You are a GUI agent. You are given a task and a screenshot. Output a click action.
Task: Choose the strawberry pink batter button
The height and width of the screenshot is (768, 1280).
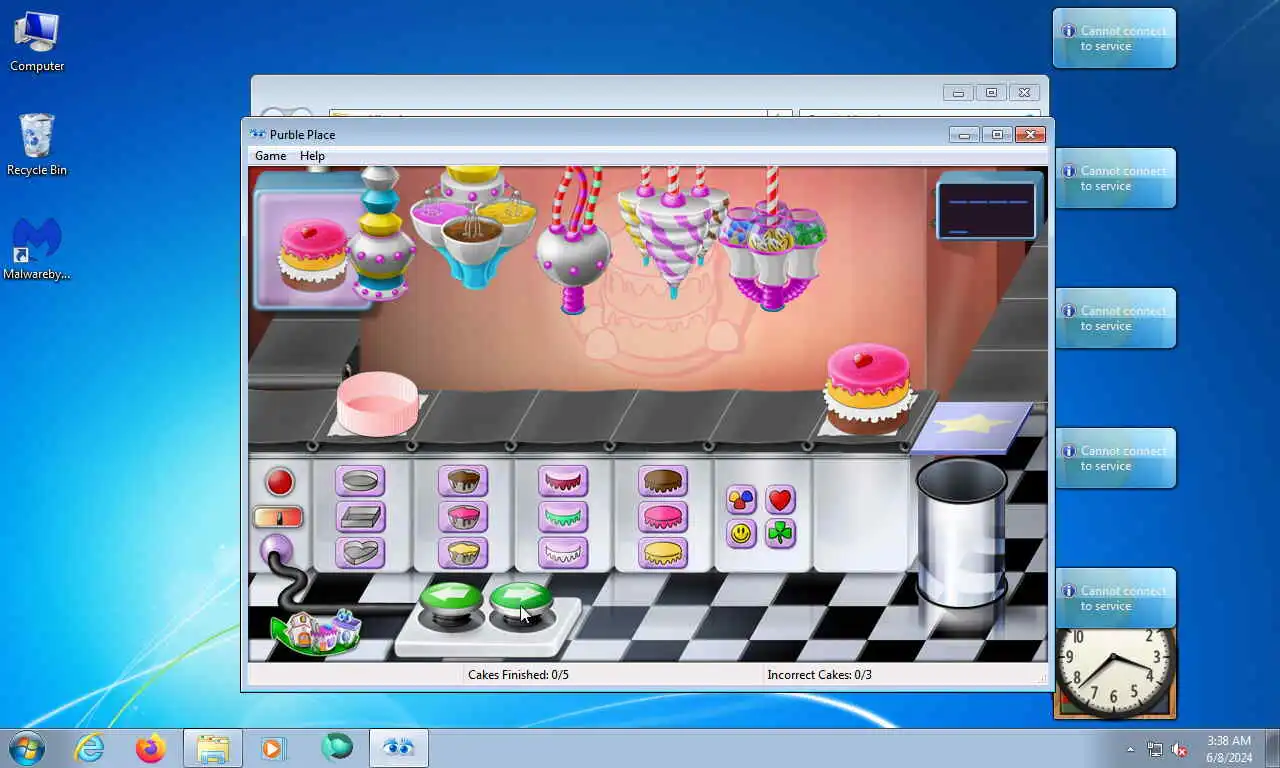tap(463, 517)
